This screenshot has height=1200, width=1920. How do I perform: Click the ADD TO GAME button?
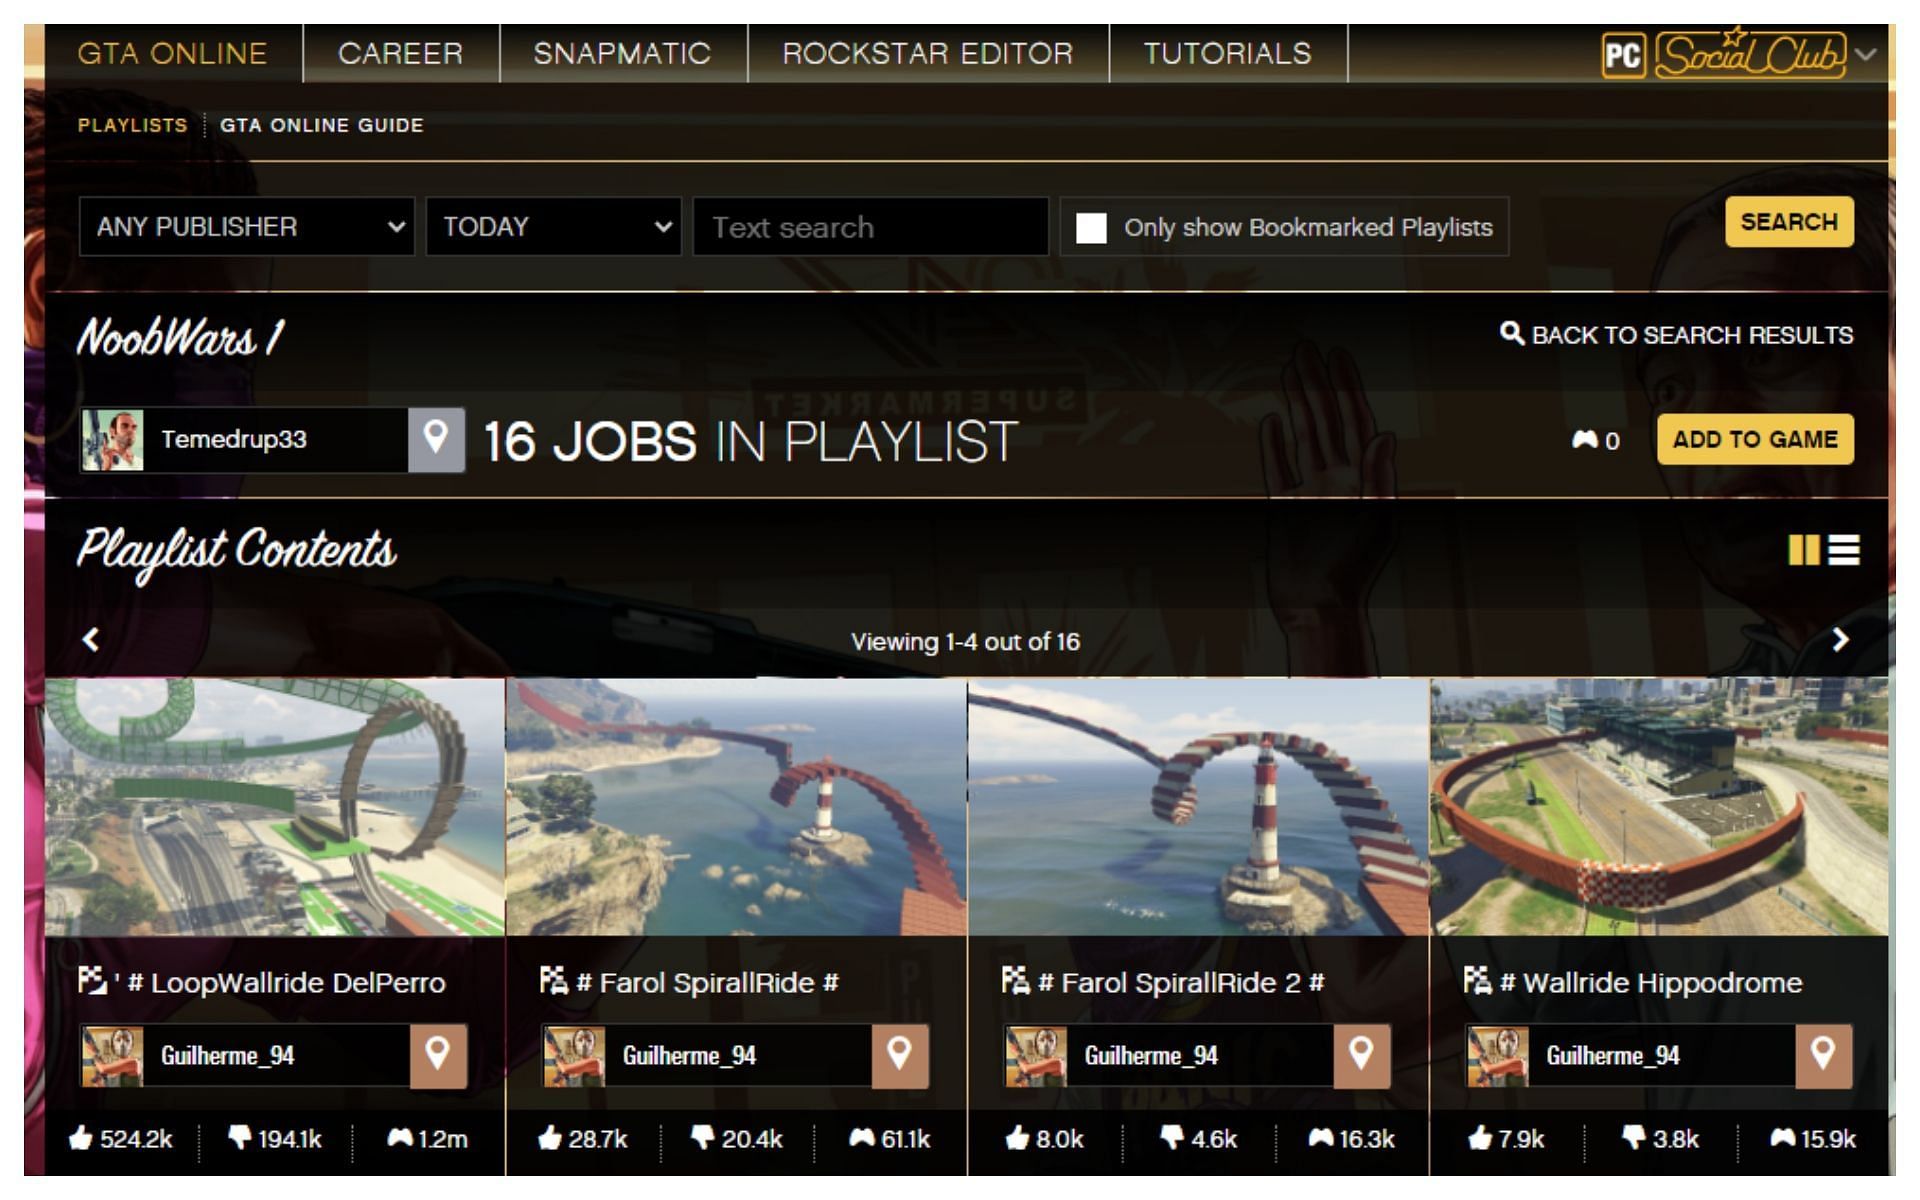tap(1756, 440)
